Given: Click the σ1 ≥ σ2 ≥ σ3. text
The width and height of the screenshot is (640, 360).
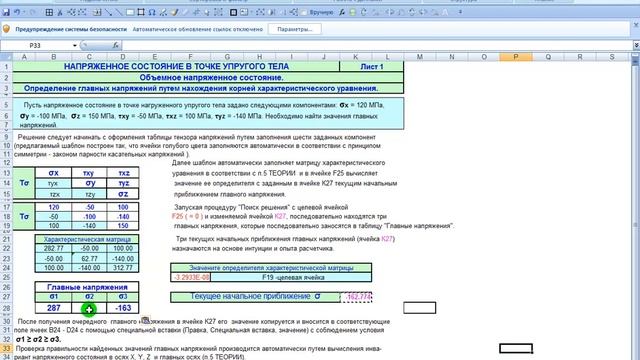Looking at the screenshot, I should click(x=38, y=339).
